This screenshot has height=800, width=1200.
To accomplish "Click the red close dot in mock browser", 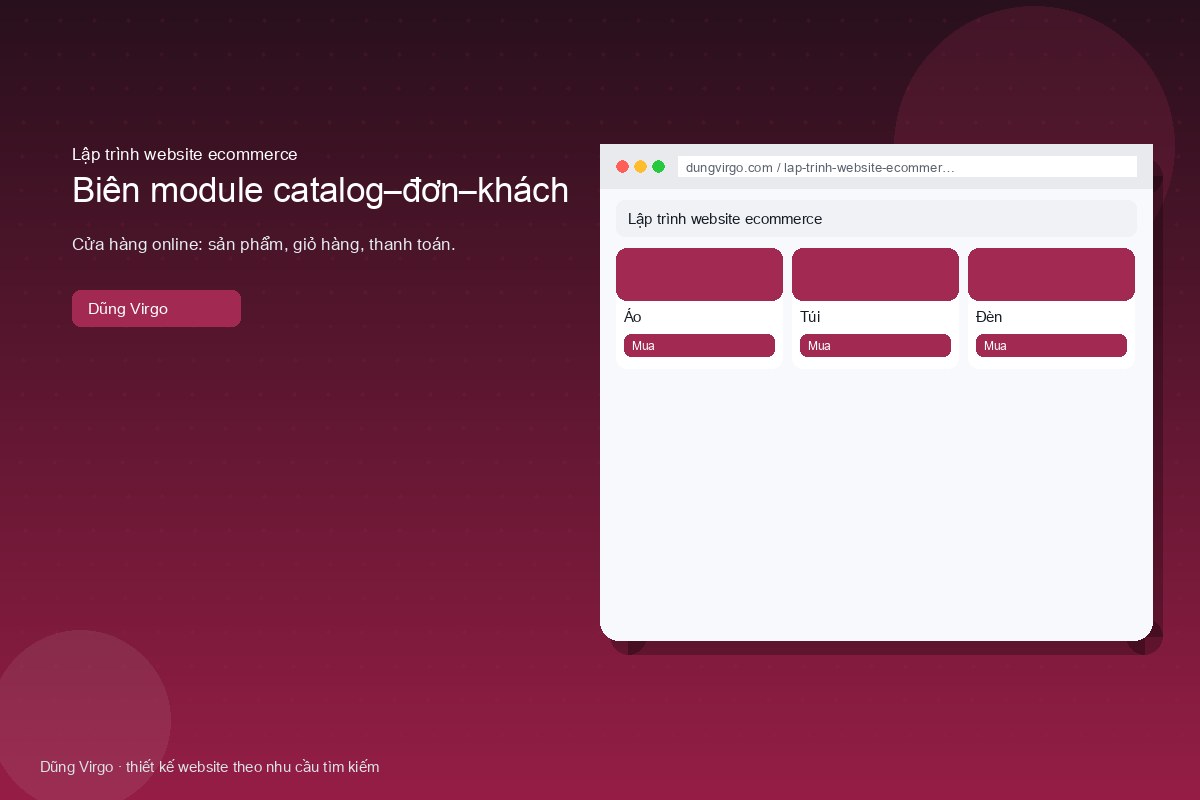I will (622, 167).
